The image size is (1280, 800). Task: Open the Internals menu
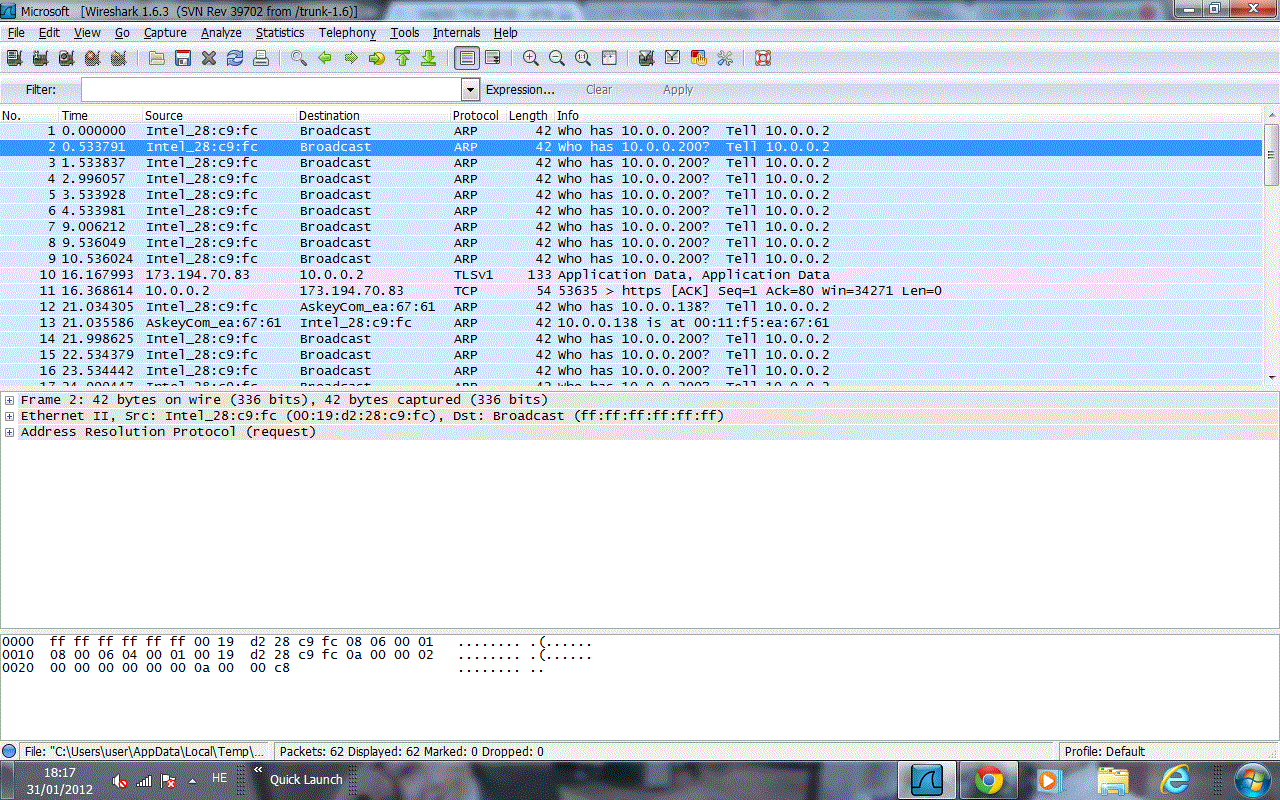[457, 33]
